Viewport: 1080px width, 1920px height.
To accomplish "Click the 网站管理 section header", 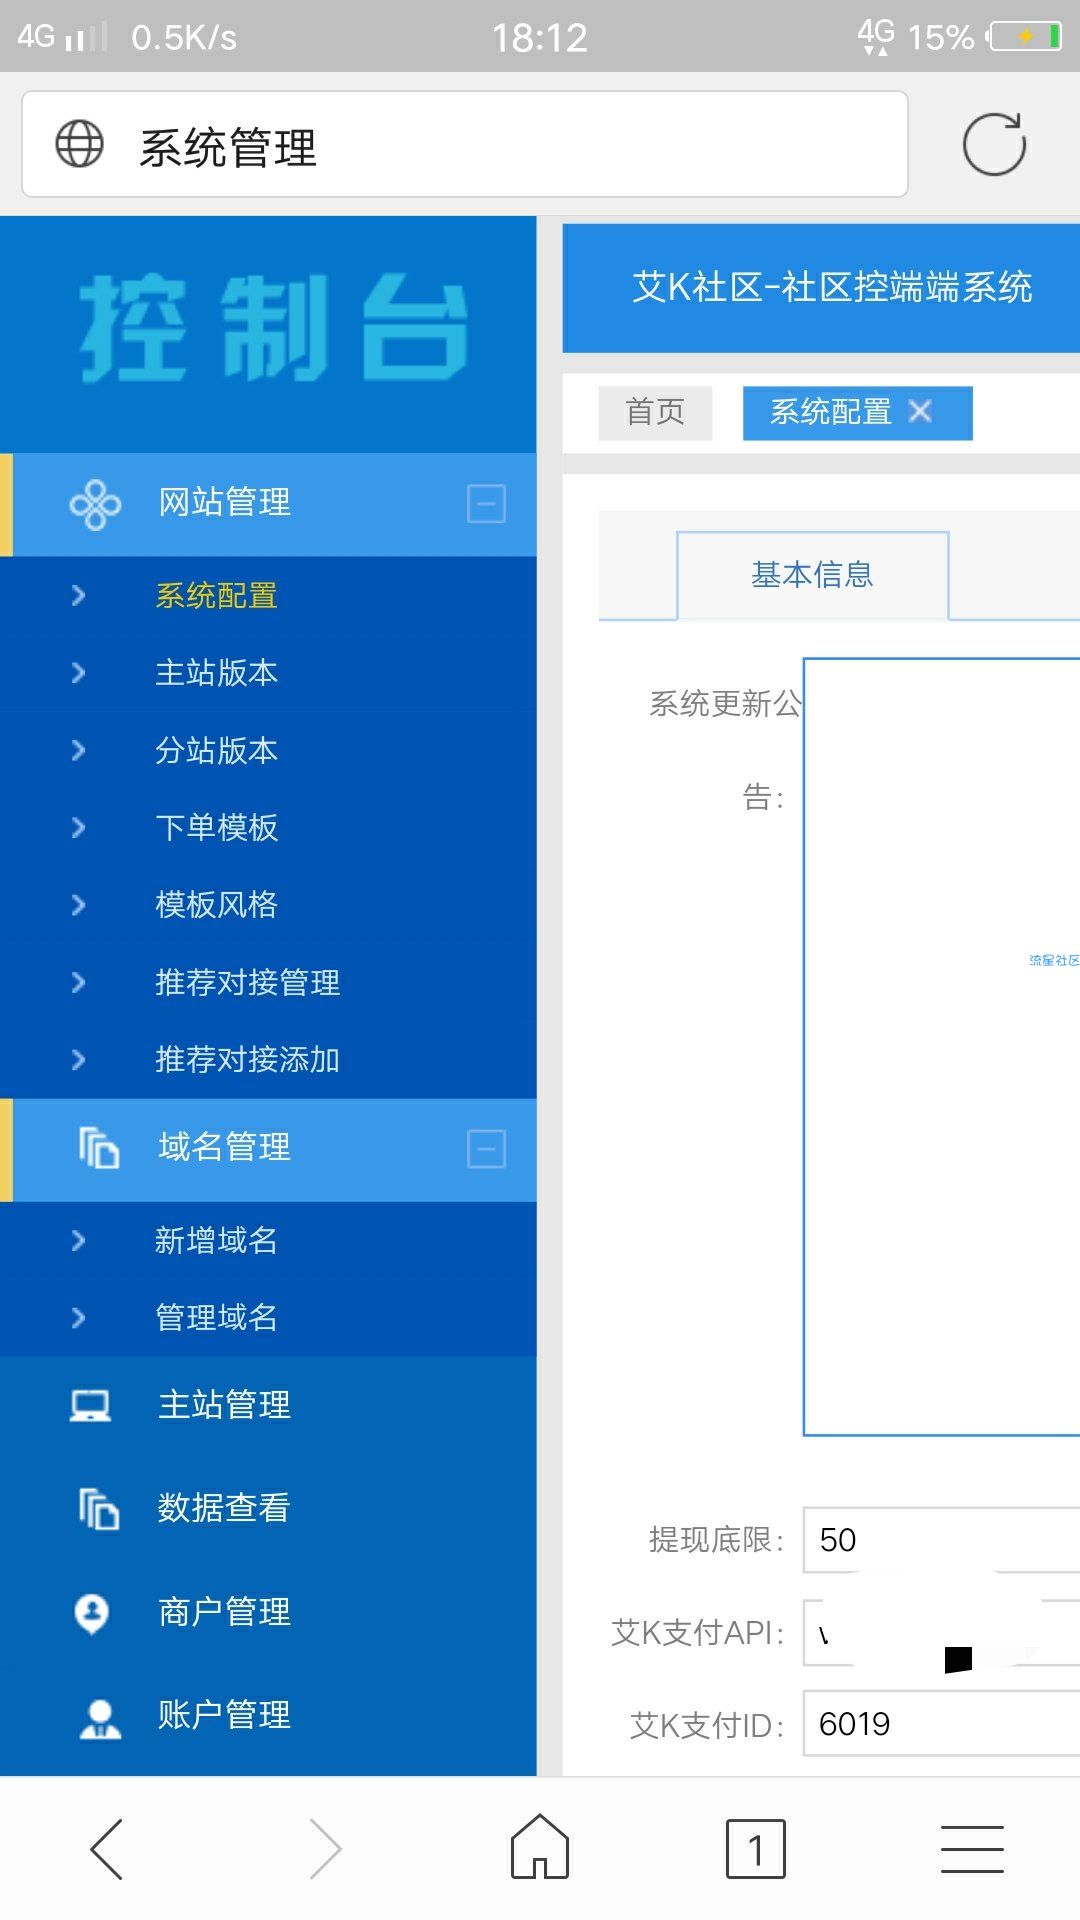I will coord(268,504).
